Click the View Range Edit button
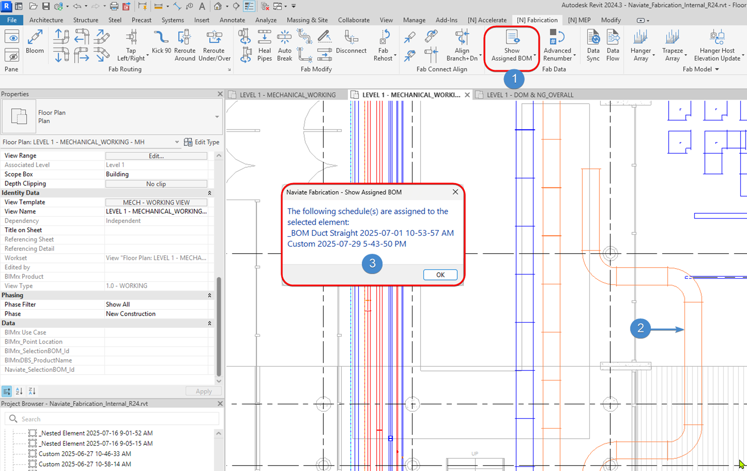Image resolution: width=747 pixels, height=471 pixels. 156,156
